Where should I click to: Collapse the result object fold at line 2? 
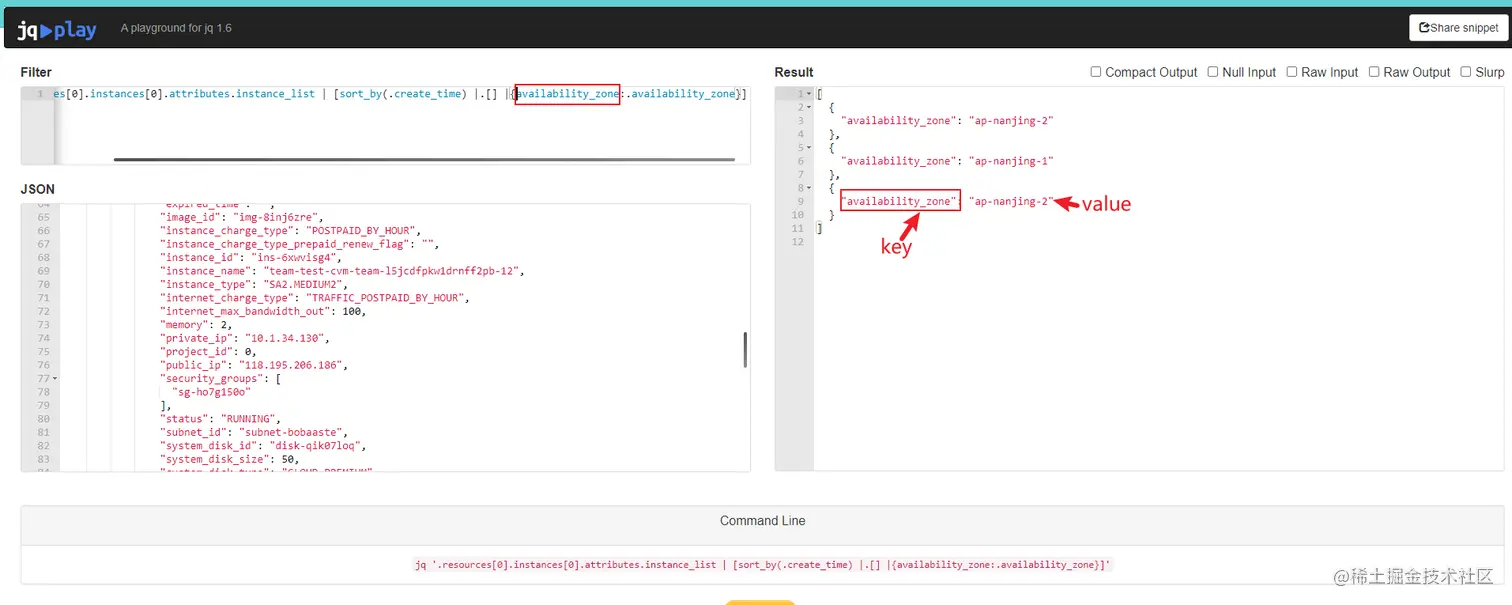click(x=809, y=107)
